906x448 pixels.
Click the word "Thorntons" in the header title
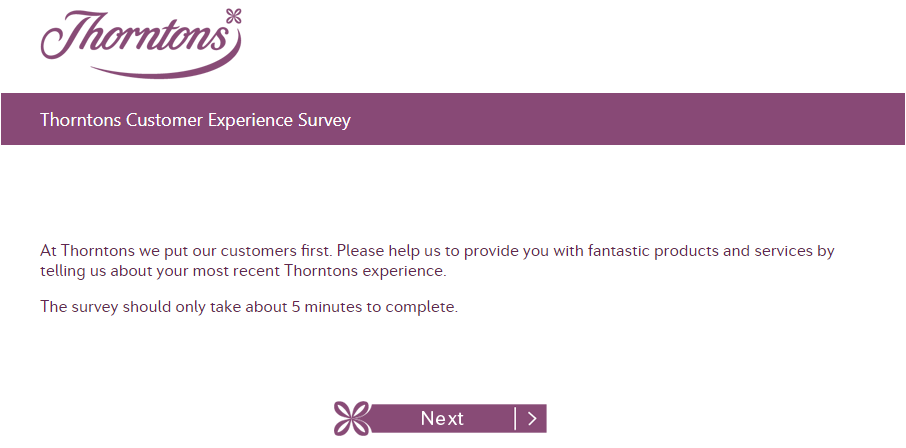pyautogui.click(x=81, y=120)
